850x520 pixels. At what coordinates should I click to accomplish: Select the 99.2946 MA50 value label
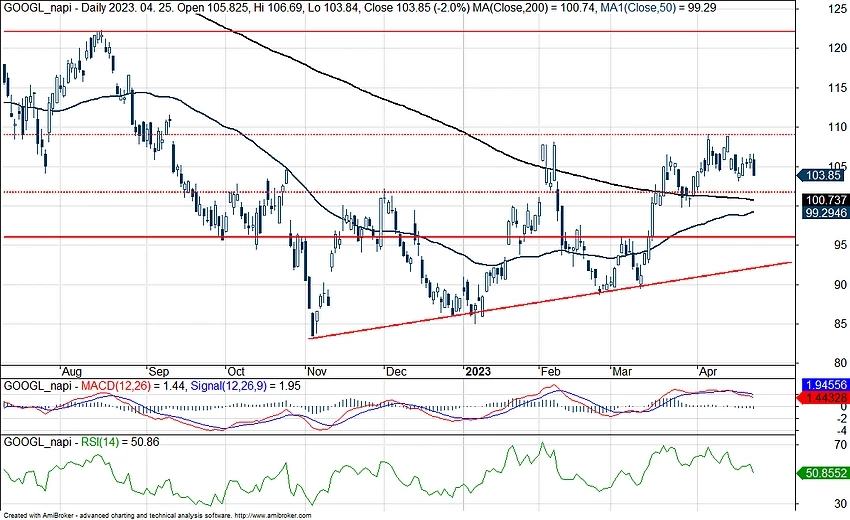point(824,213)
